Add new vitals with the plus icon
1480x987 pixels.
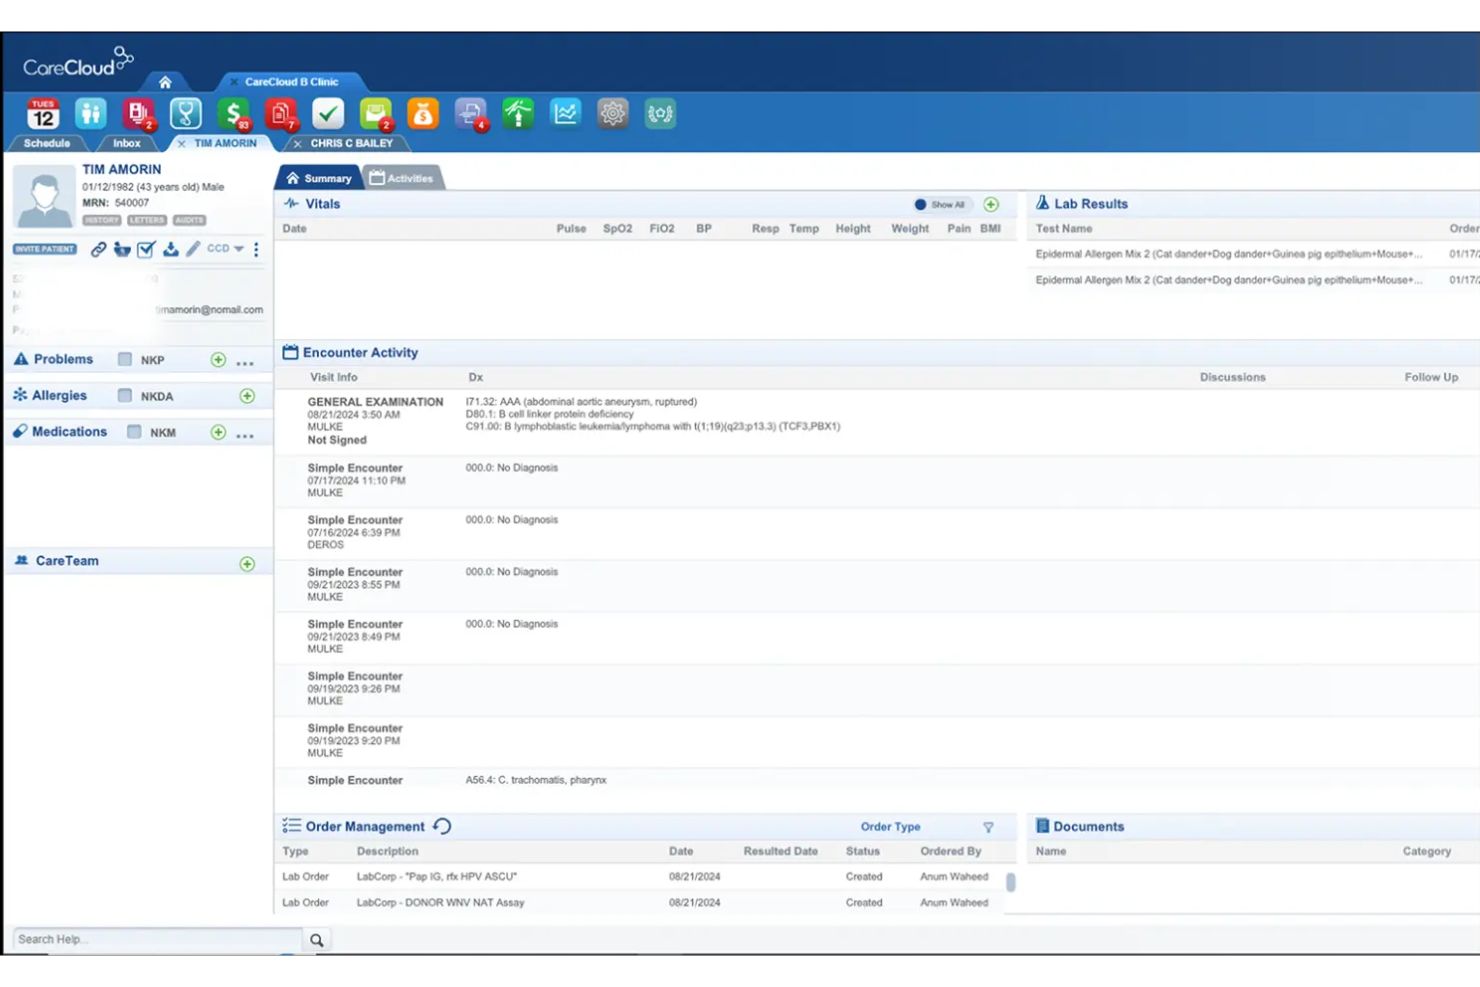[x=991, y=204]
